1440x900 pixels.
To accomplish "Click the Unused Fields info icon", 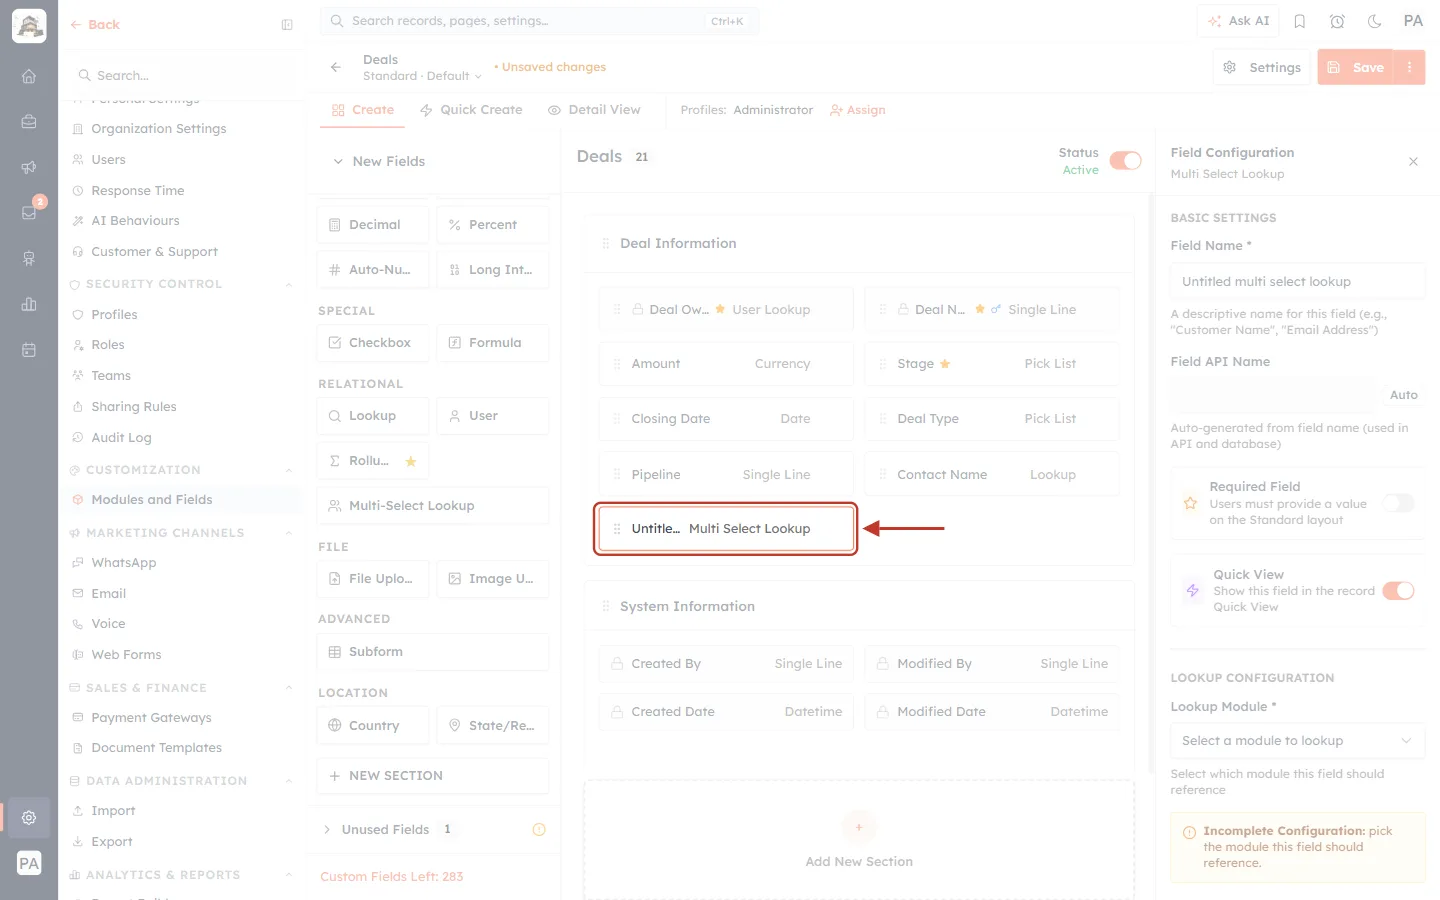I will [539, 829].
